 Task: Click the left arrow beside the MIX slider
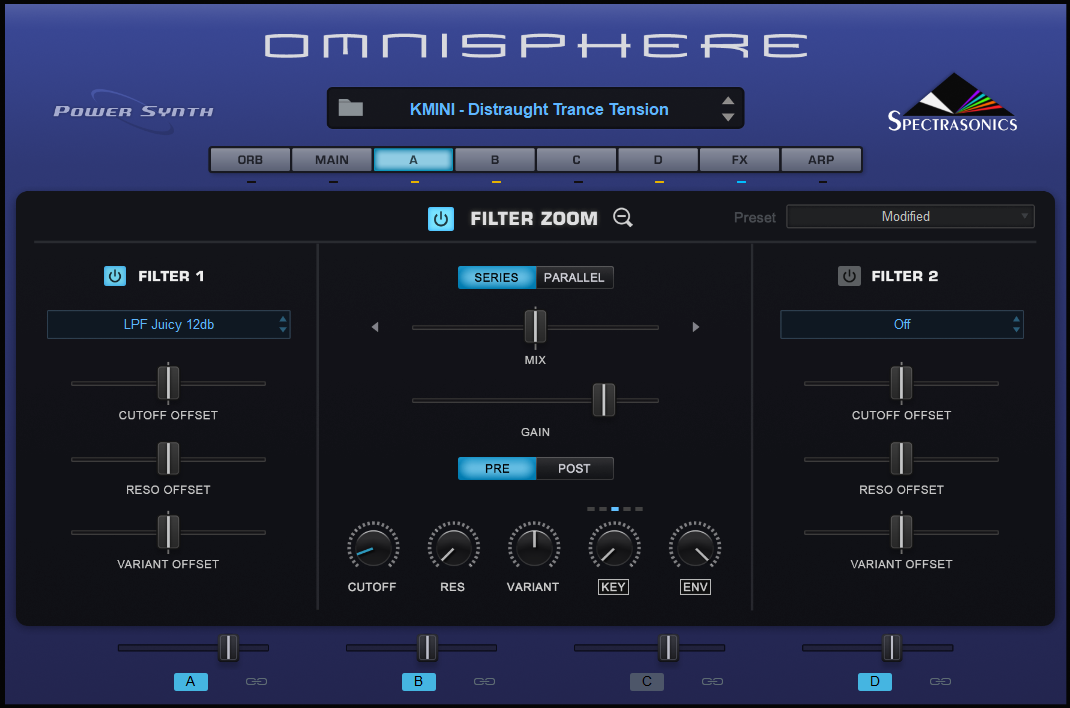point(375,327)
